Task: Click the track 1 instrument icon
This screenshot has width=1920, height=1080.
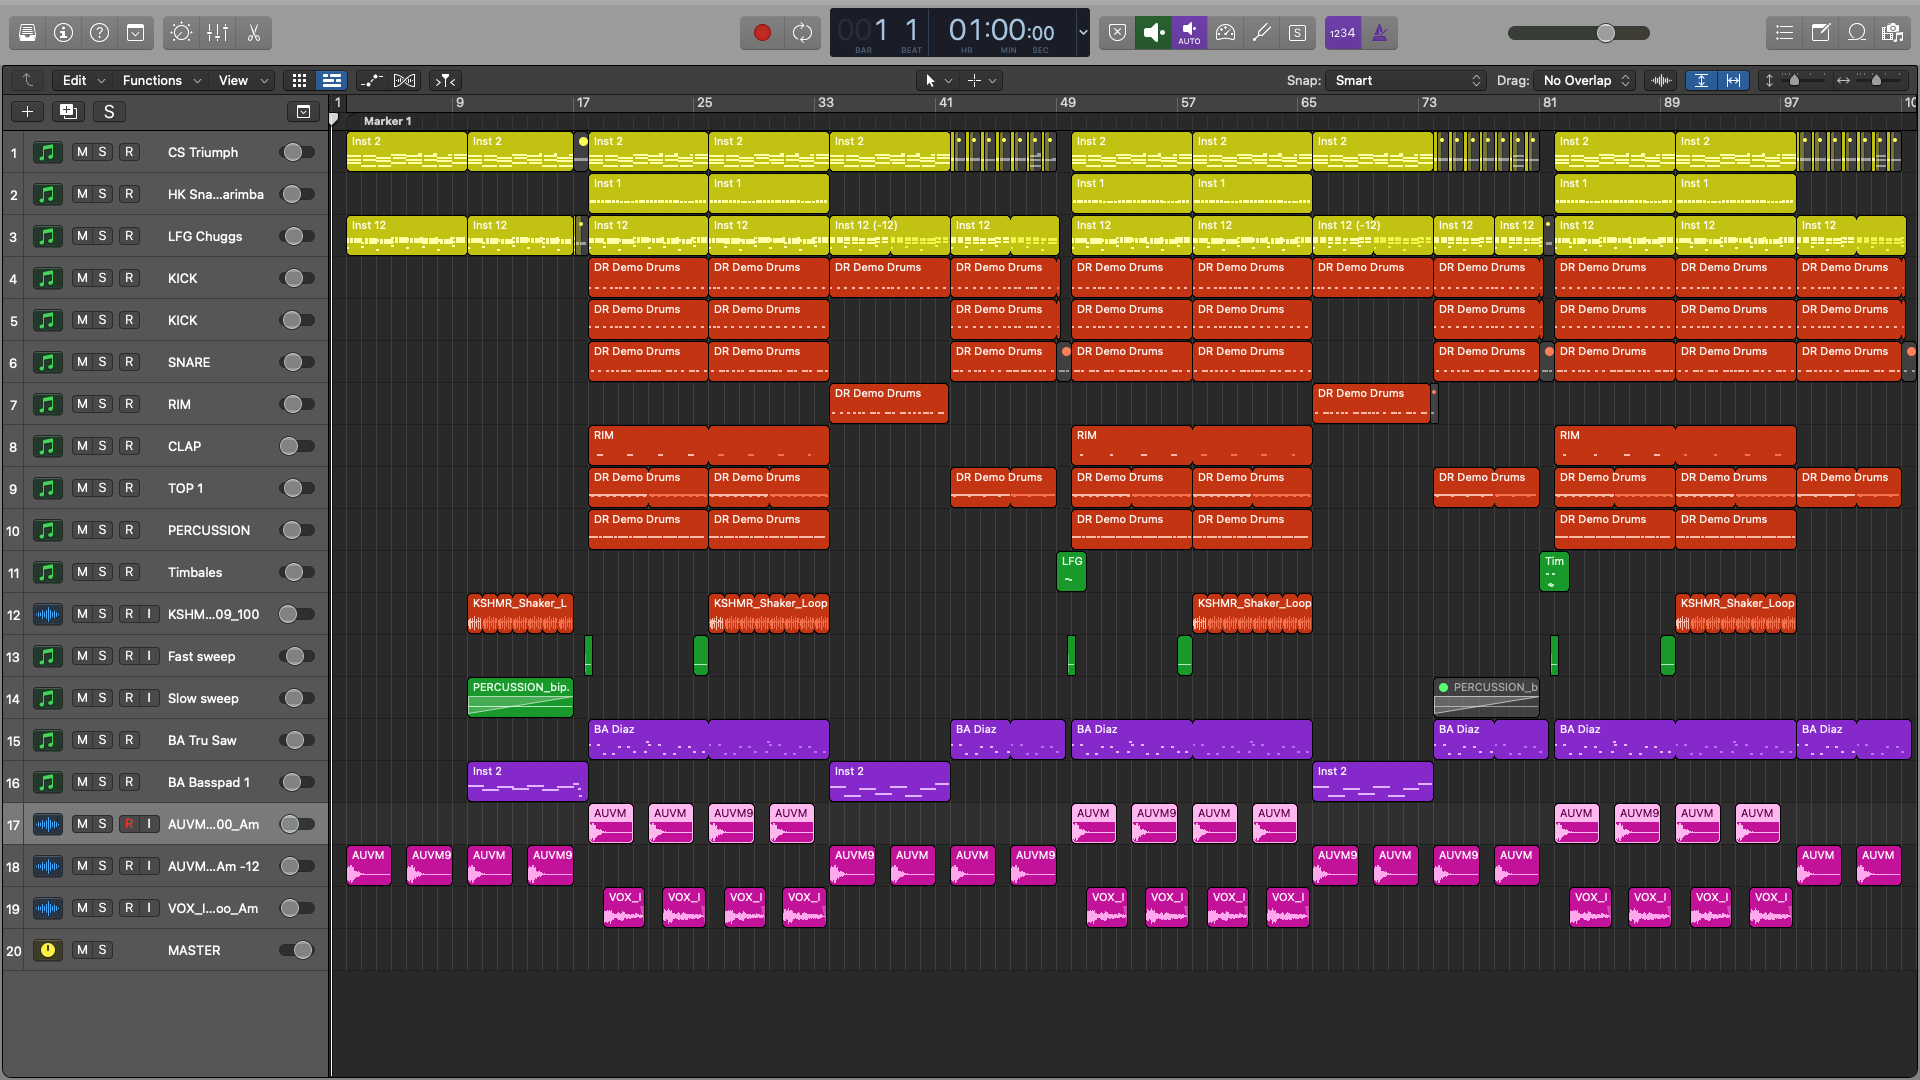Action: click(x=47, y=152)
